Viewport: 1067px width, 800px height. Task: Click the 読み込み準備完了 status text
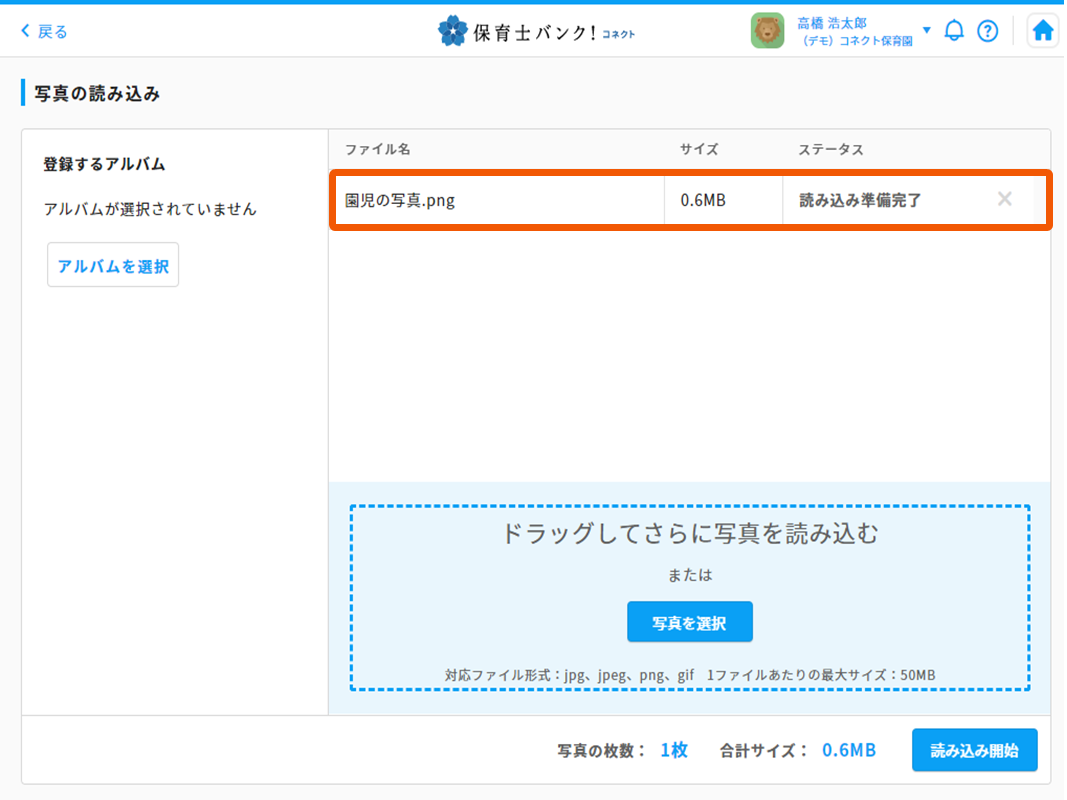click(860, 200)
